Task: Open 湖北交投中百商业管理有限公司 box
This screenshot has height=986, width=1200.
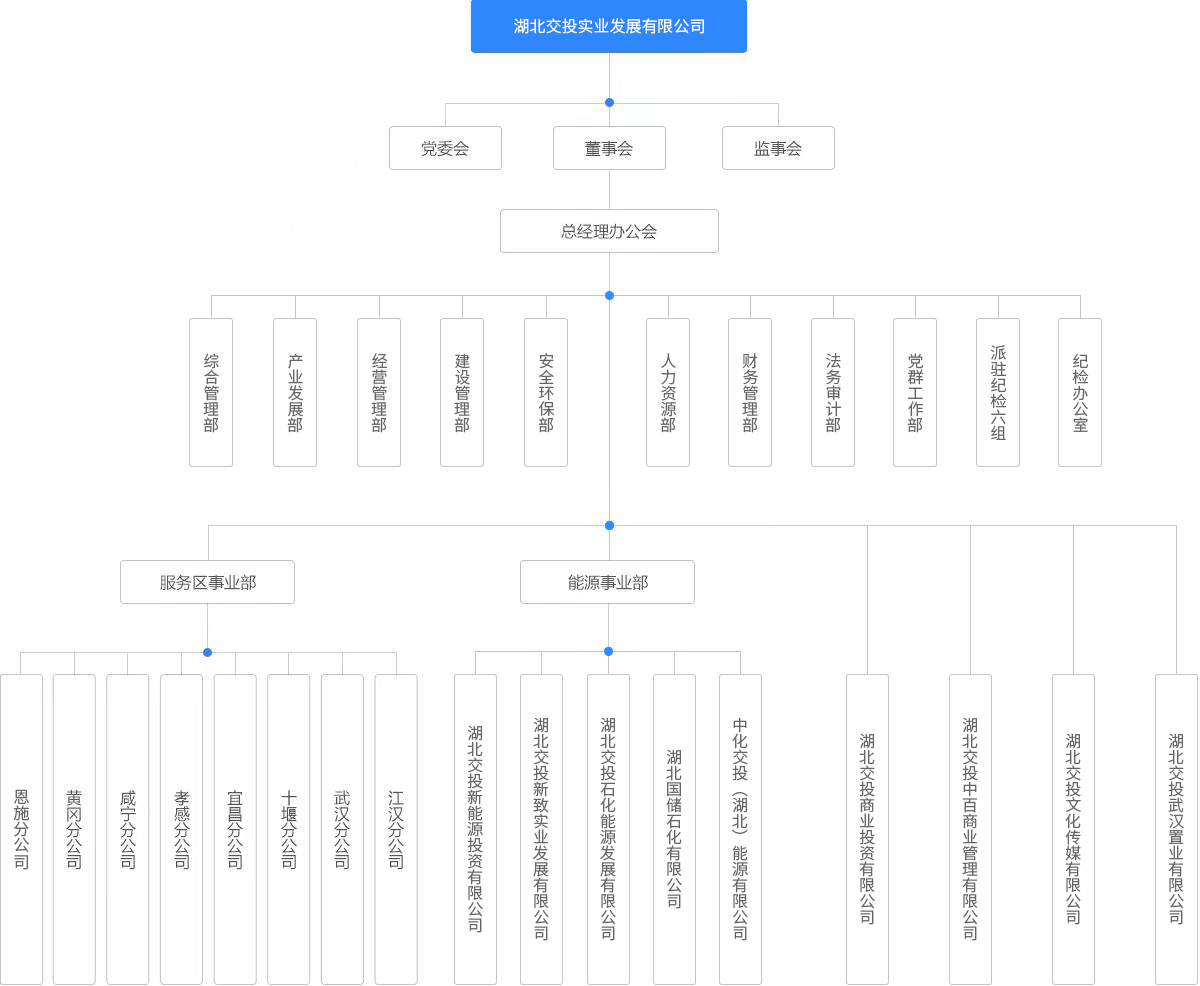Action: [970, 830]
